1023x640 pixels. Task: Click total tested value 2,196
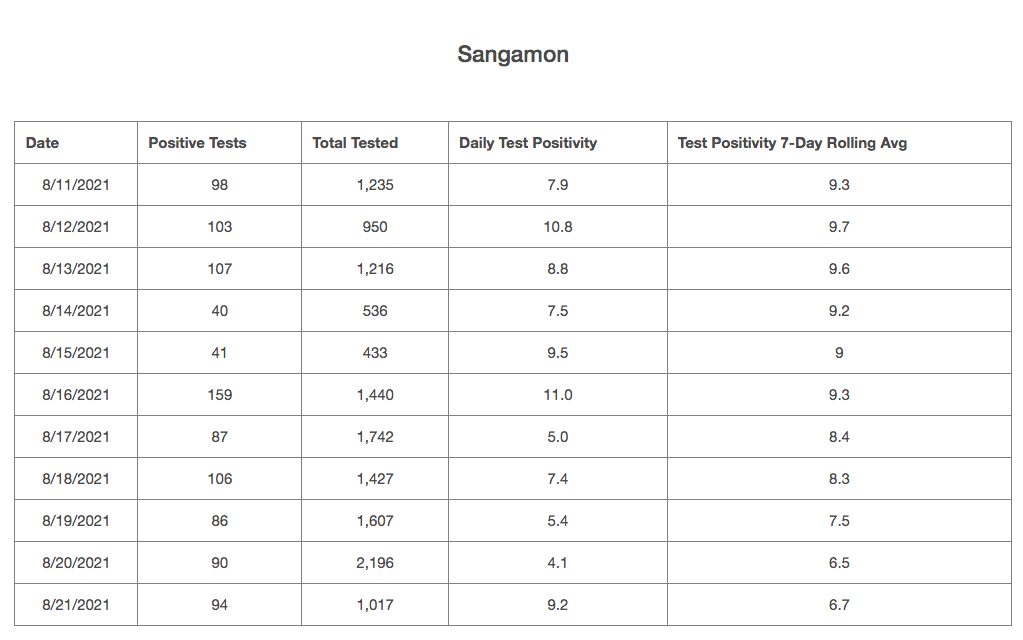375,563
